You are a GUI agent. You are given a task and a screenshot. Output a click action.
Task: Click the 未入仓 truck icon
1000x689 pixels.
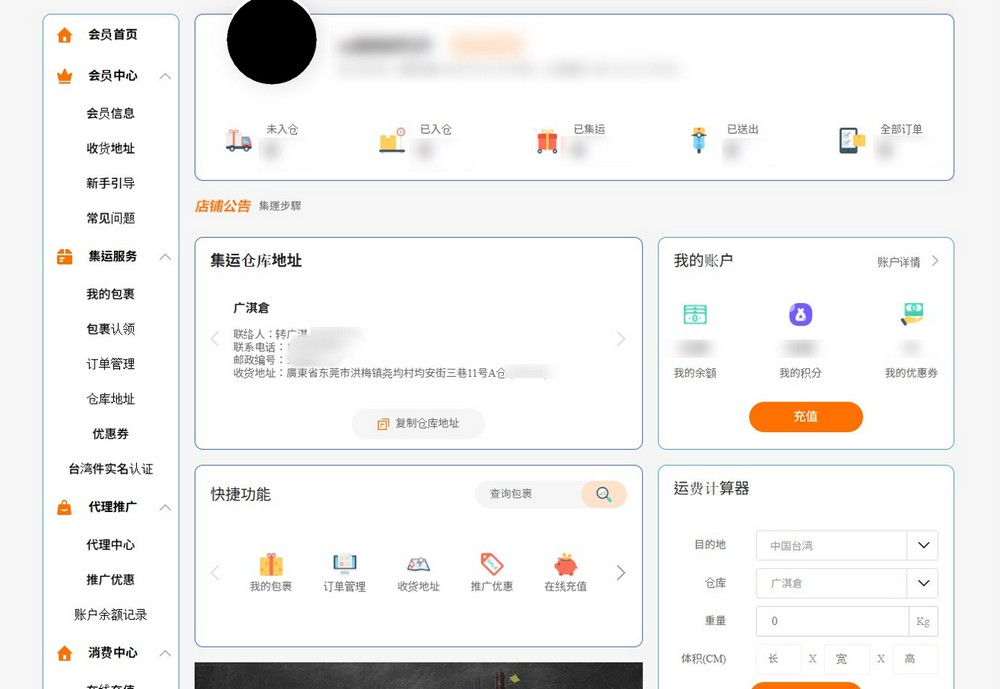click(x=238, y=141)
